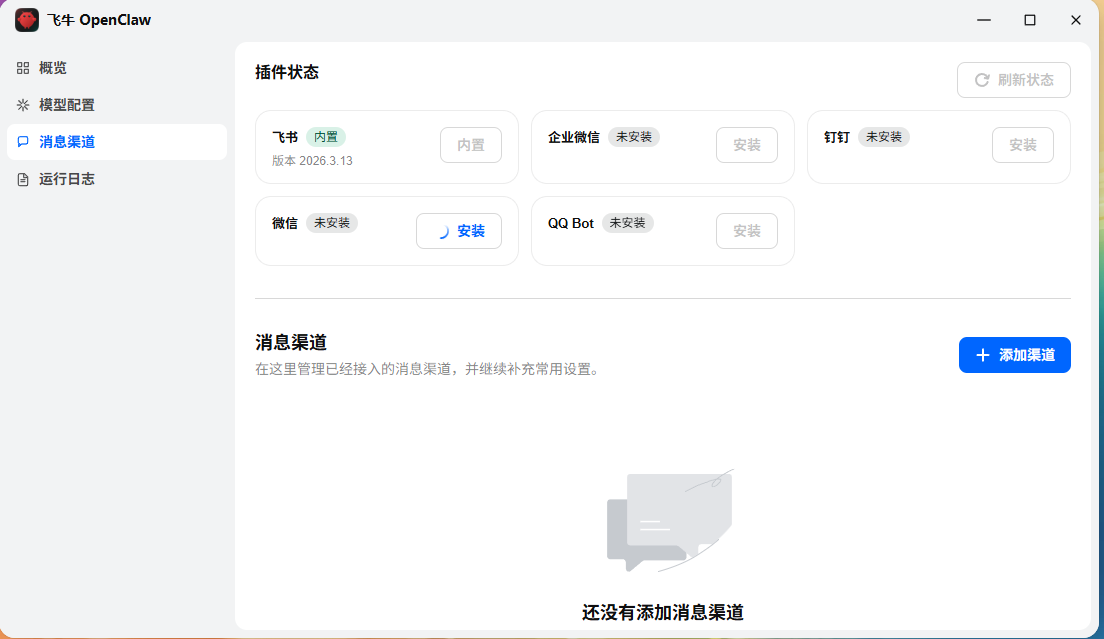Install the 钉钉 plugin
The height and width of the screenshot is (639, 1104).
pyautogui.click(x=1022, y=145)
